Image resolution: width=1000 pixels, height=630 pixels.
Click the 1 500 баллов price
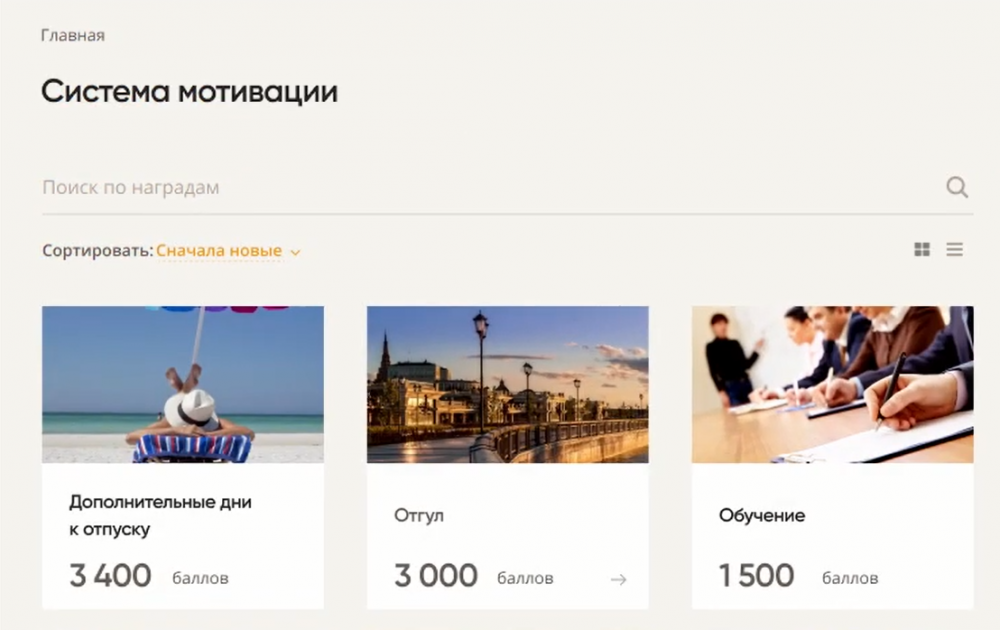[798, 576]
